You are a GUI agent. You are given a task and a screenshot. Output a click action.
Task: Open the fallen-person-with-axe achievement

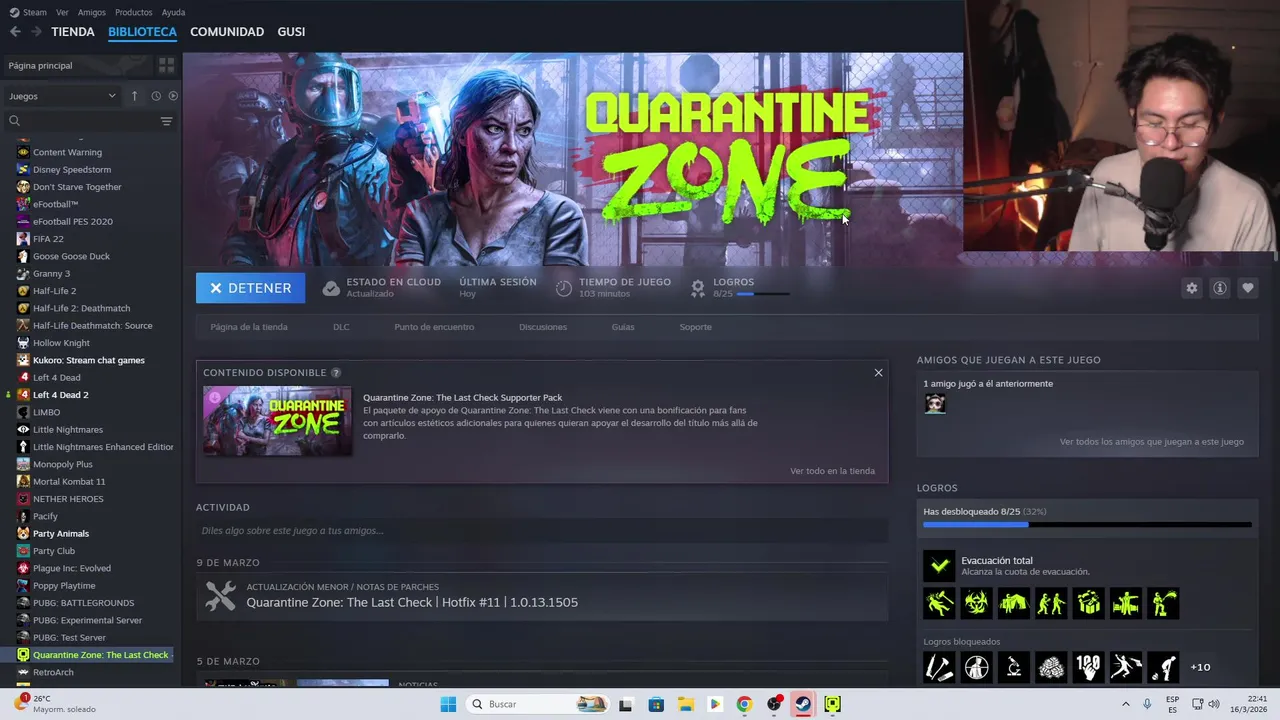click(939, 603)
